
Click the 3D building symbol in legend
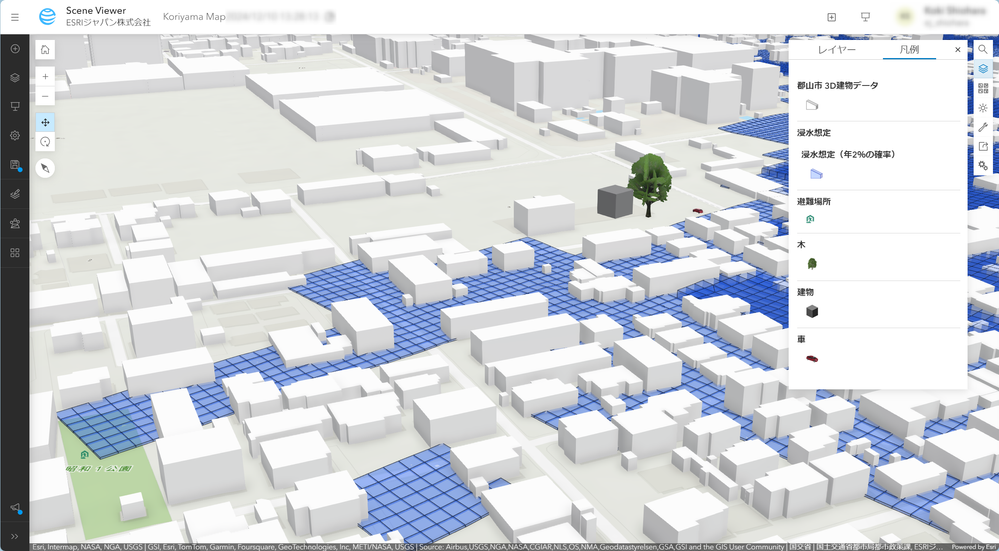pyautogui.click(x=812, y=106)
